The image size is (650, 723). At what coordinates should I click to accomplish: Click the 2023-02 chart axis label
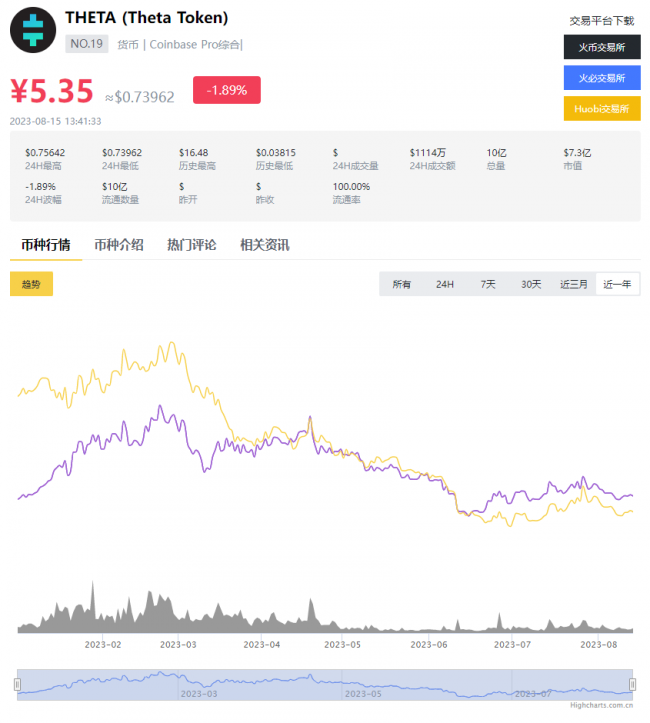(x=103, y=645)
